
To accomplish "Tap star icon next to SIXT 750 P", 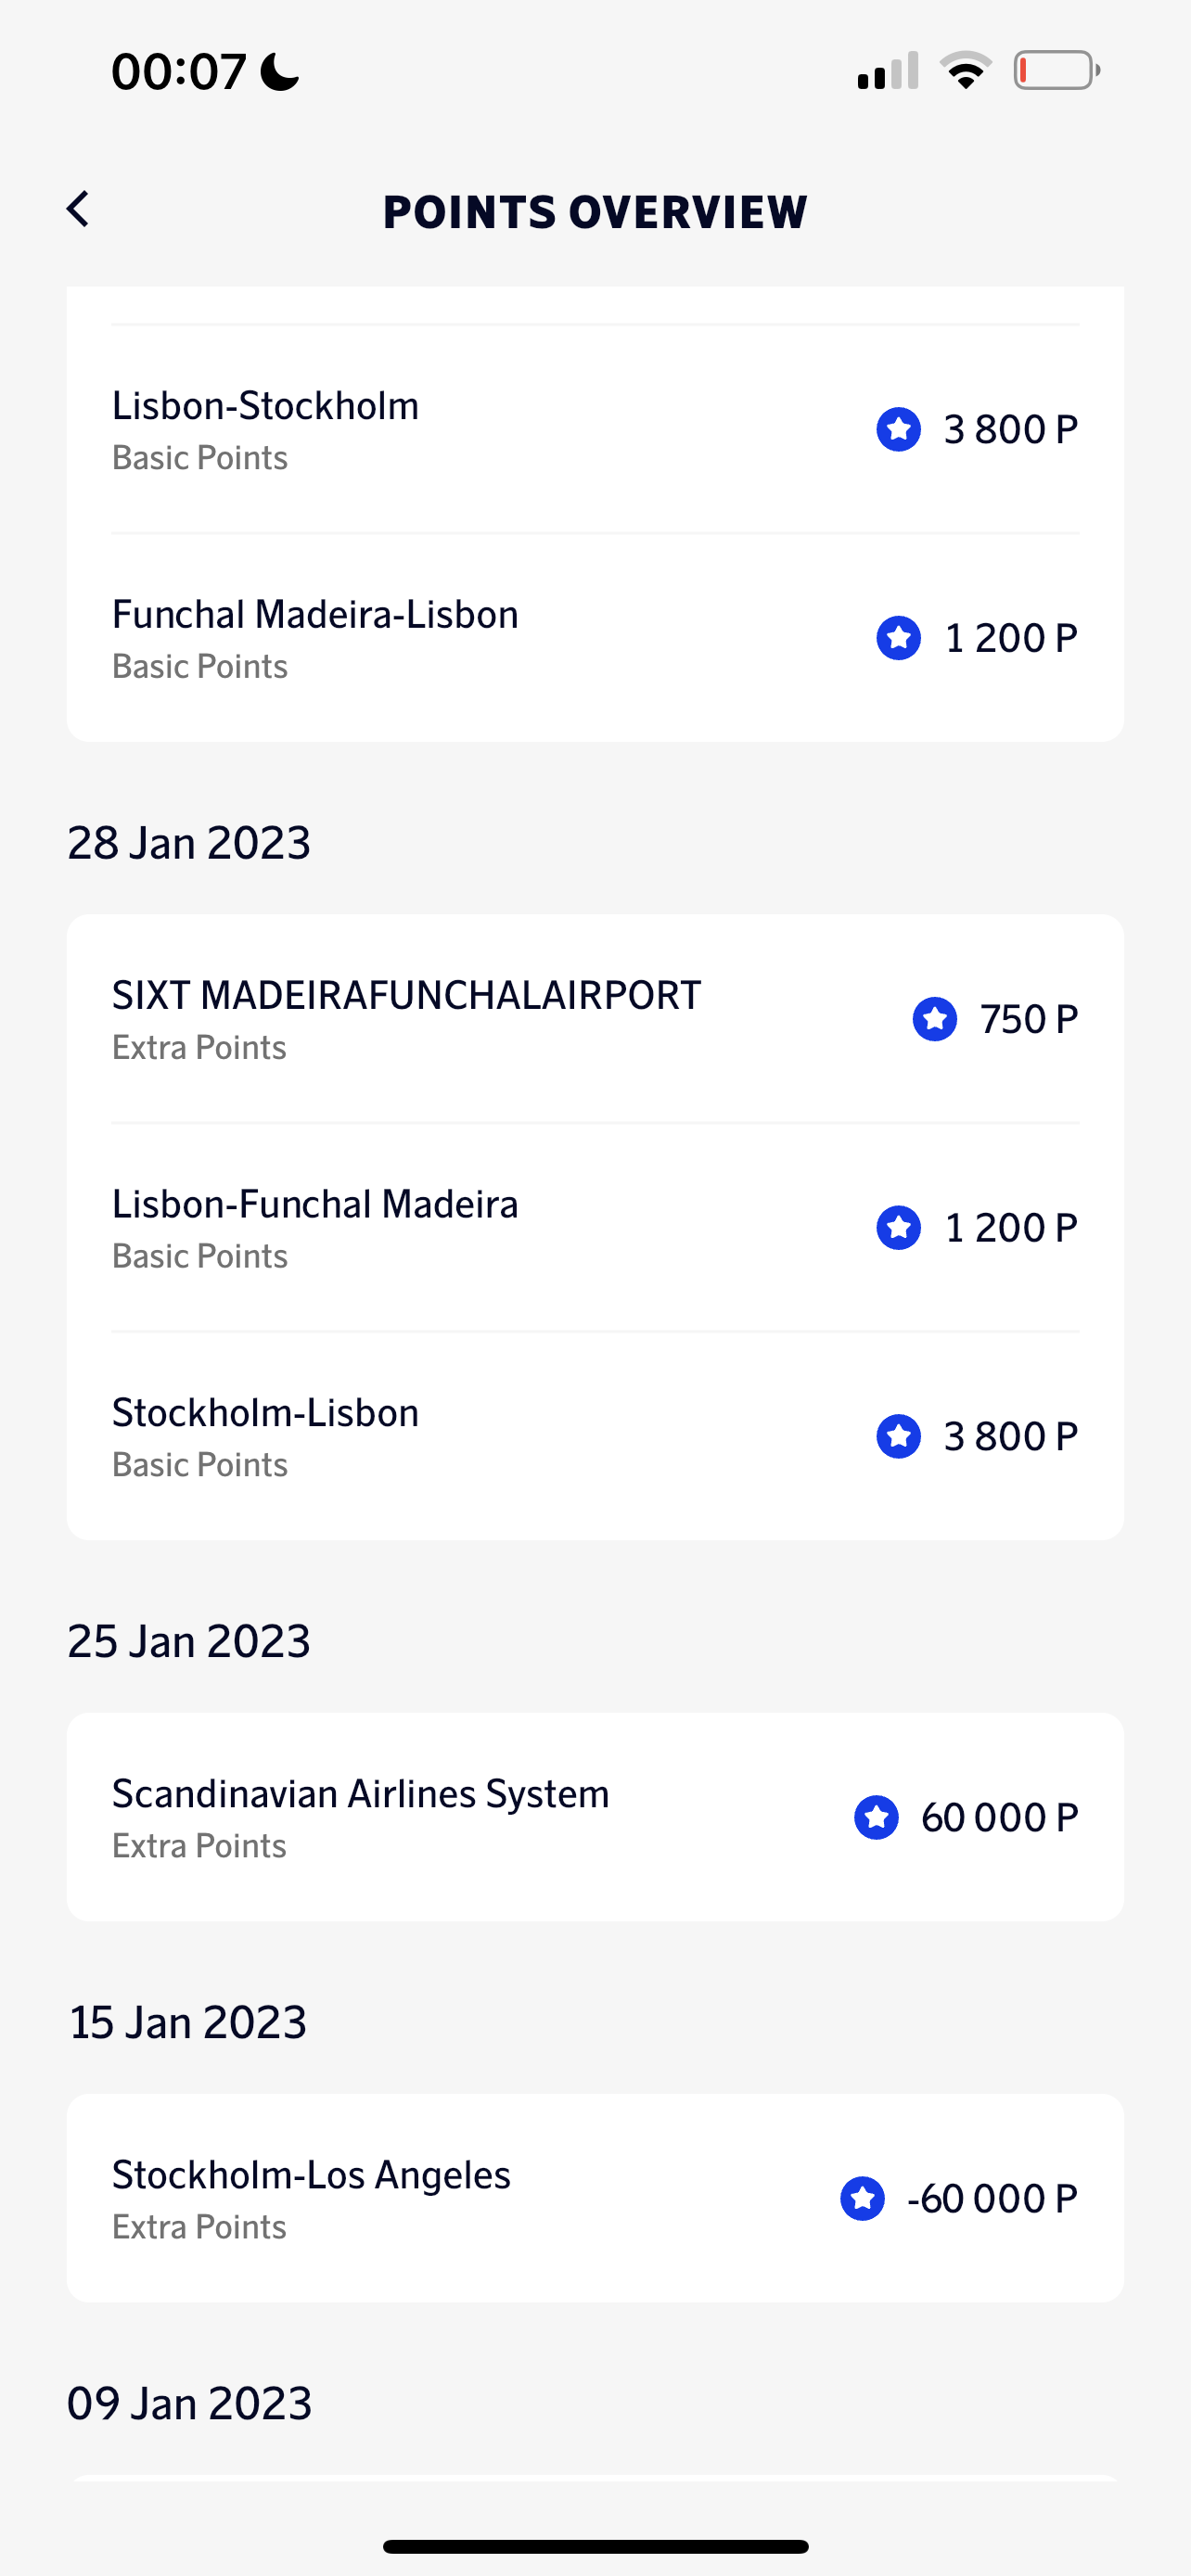I will tap(934, 1019).
